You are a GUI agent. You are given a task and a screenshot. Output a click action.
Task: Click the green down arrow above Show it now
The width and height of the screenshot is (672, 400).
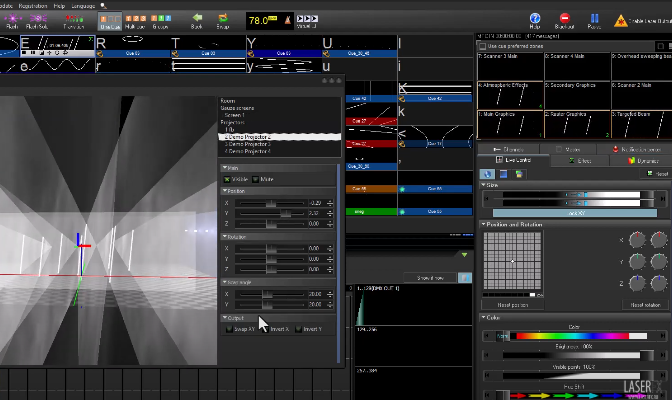tap(464, 255)
